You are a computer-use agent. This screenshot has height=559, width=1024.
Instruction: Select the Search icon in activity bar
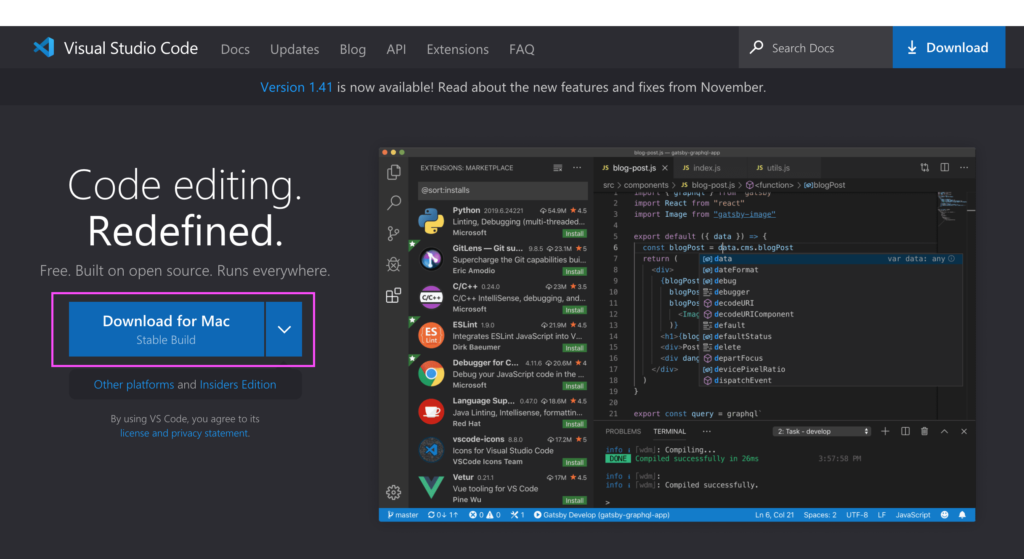(394, 202)
